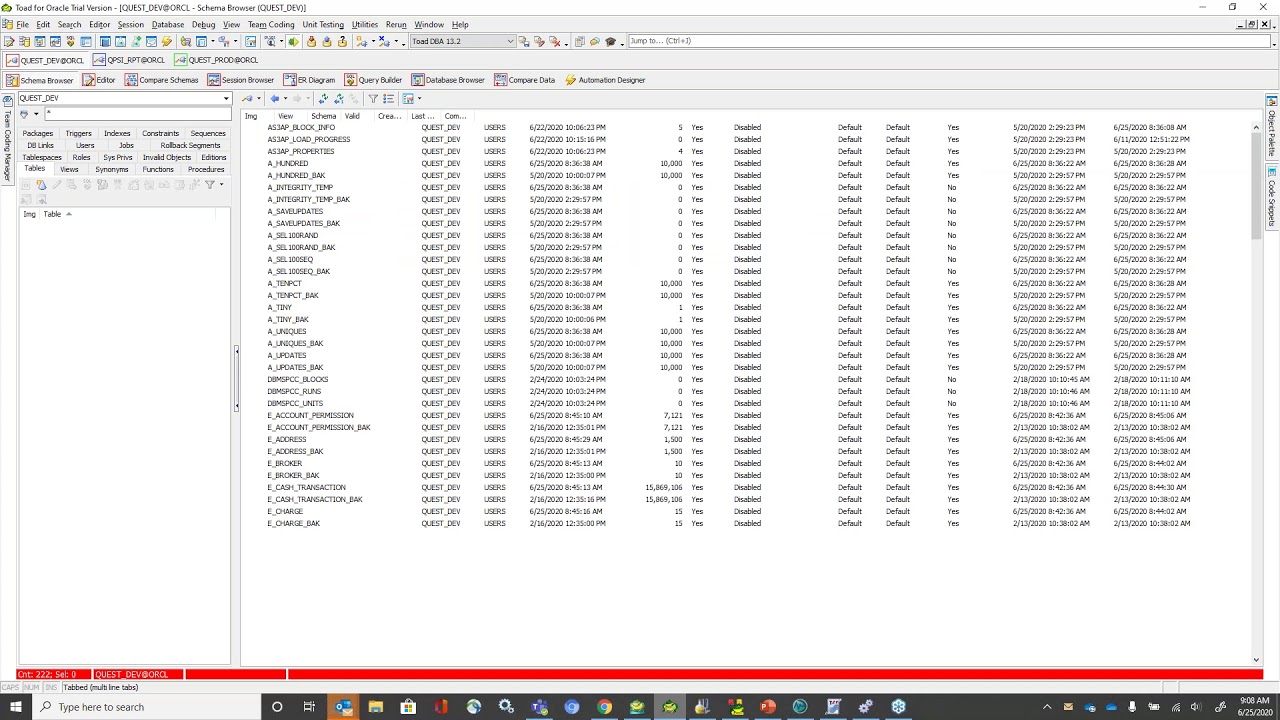This screenshot has height=720, width=1280.
Task: Launch Compare Schemas
Action: point(162,80)
